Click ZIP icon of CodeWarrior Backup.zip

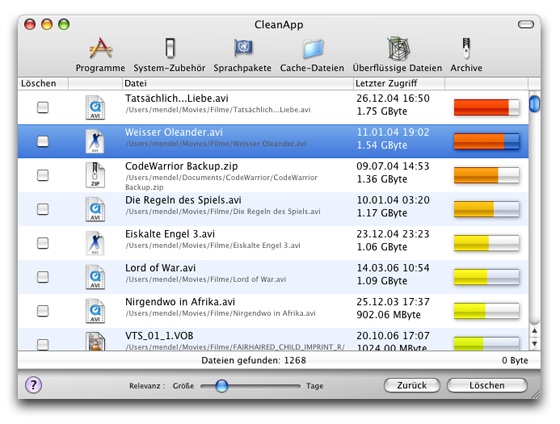click(95, 175)
